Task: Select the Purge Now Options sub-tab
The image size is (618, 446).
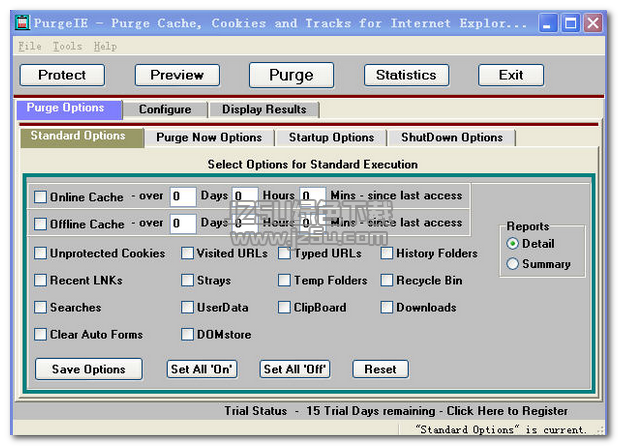Action: pos(209,138)
